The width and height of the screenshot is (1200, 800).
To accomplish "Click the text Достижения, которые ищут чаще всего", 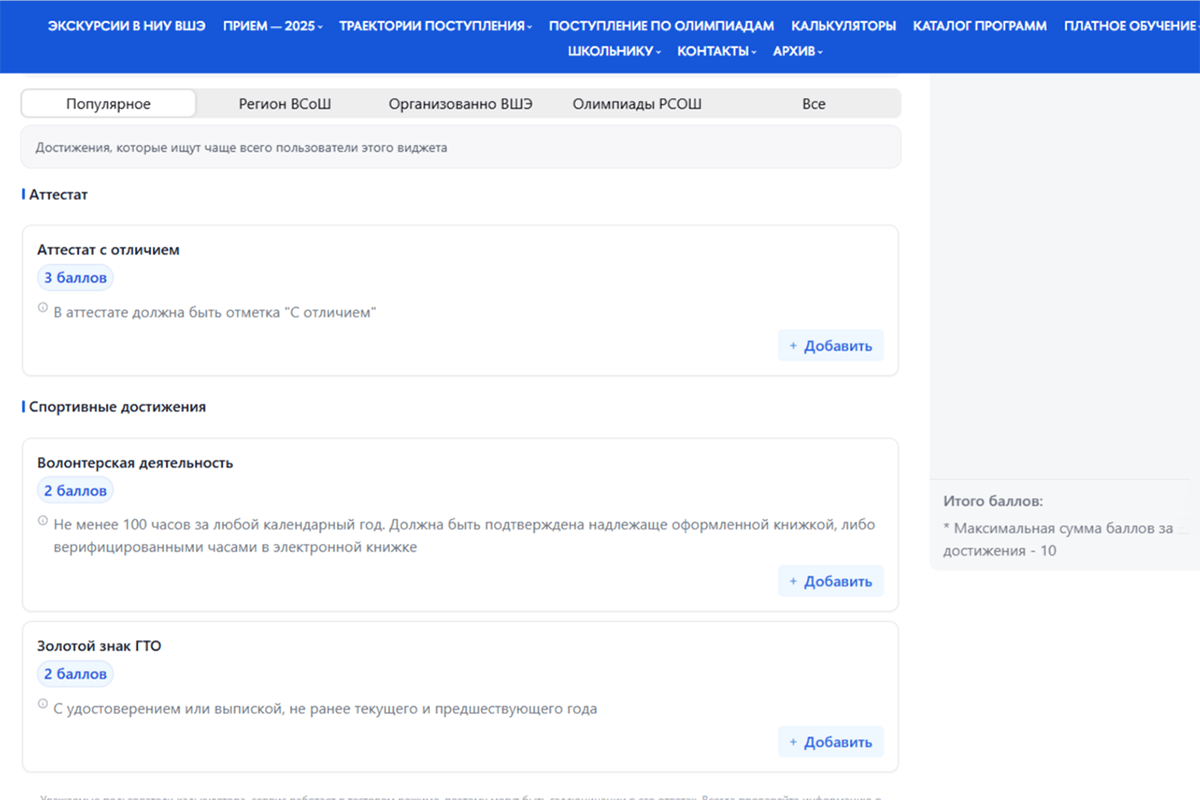I will [241, 148].
